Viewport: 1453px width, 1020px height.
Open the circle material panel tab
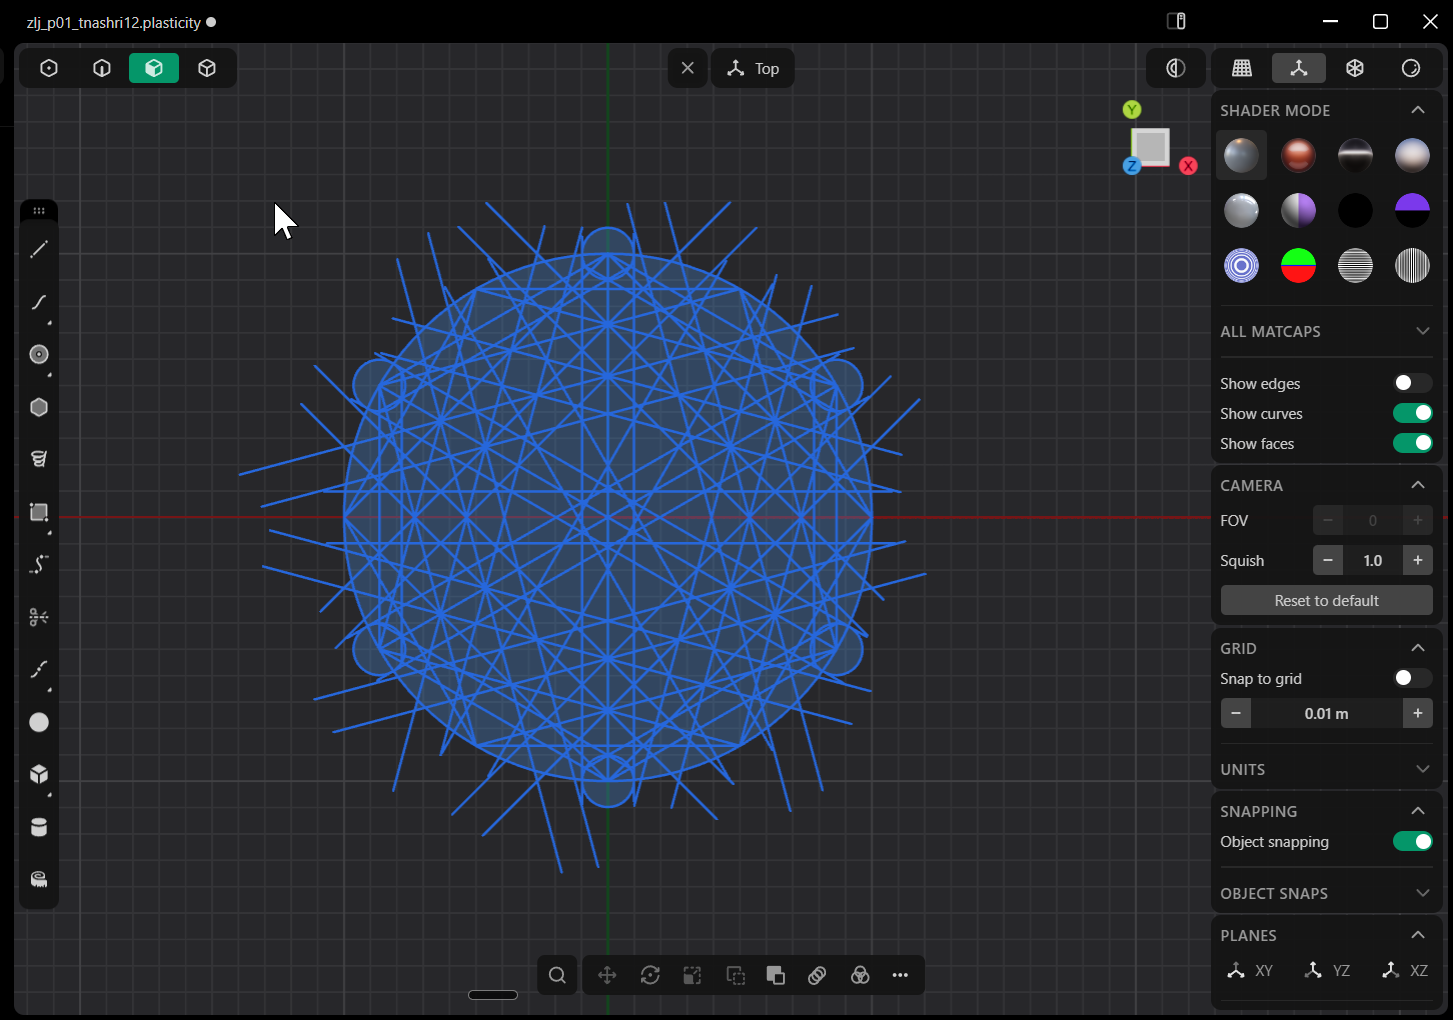(x=1411, y=68)
